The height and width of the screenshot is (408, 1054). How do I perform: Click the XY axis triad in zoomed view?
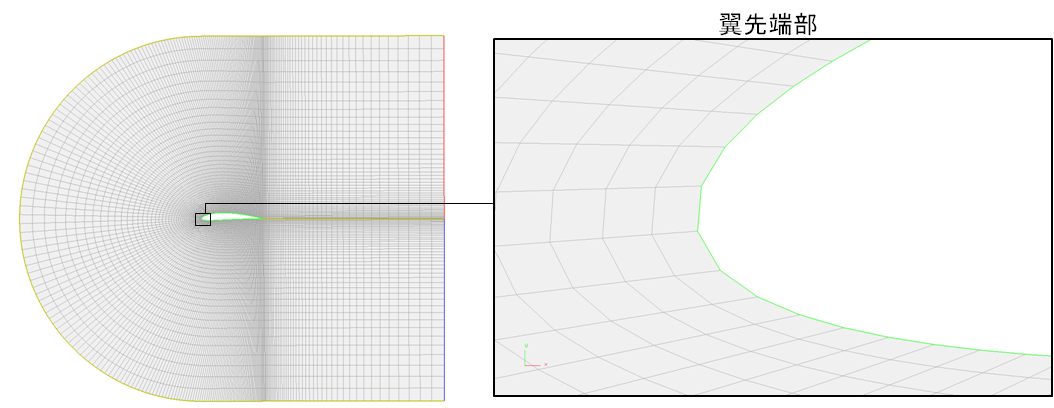(535, 355)
